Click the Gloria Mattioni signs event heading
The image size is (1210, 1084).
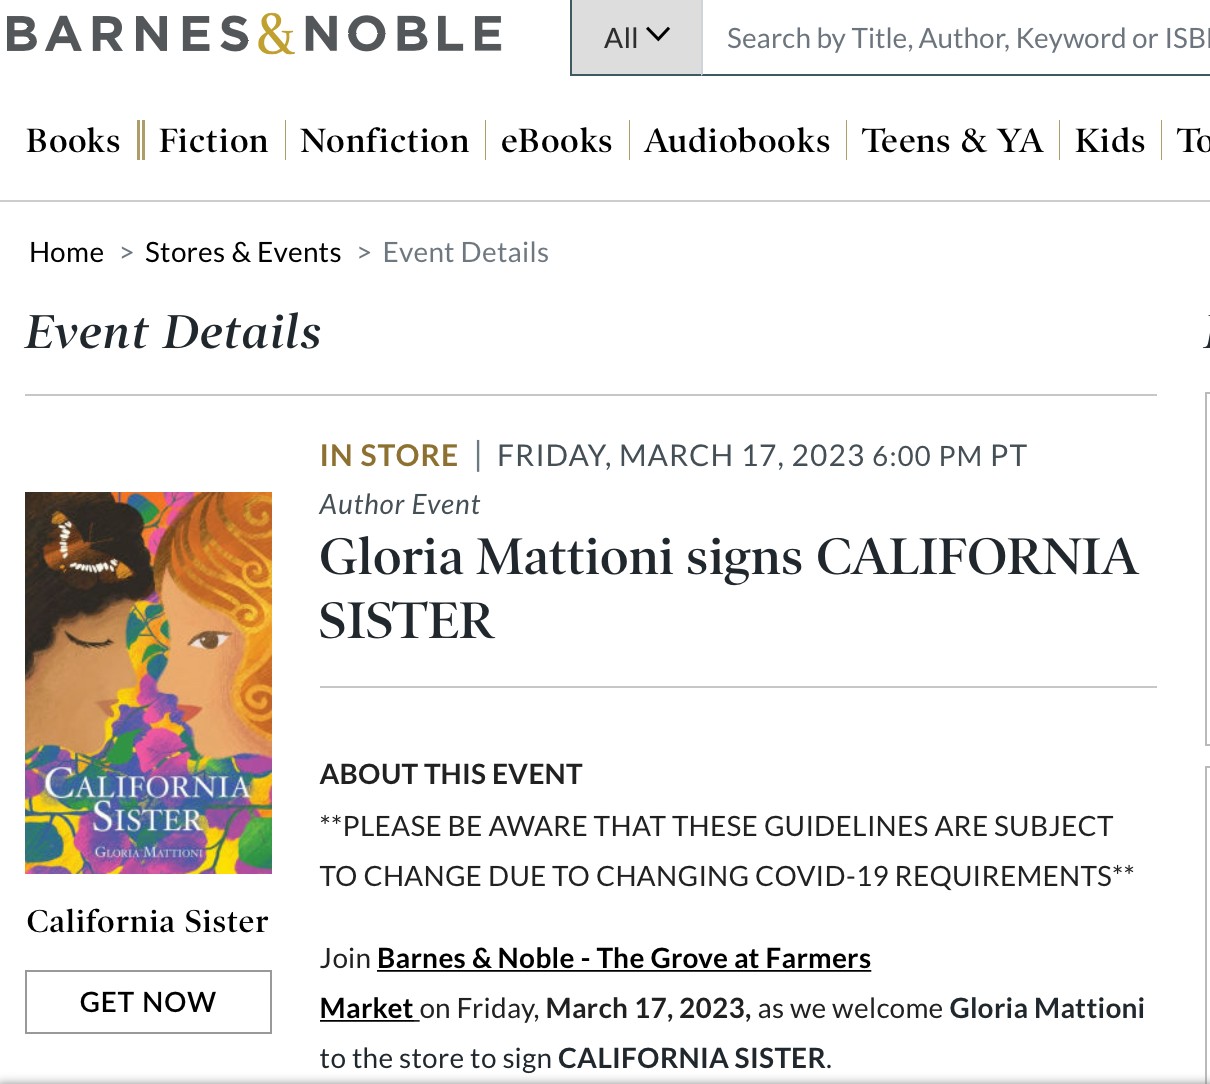[x=728, y=588]
